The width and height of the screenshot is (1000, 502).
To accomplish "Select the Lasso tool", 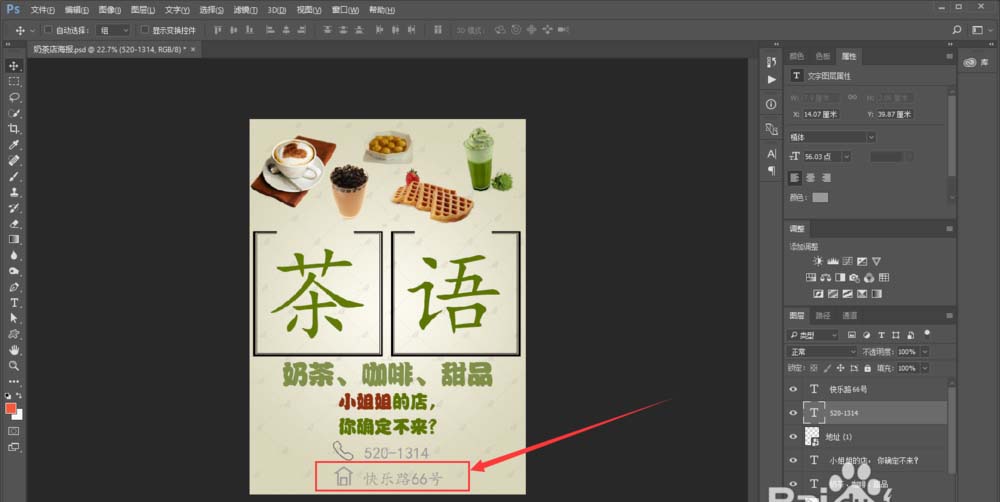I will pyautogui.click(x=13, y=98).
